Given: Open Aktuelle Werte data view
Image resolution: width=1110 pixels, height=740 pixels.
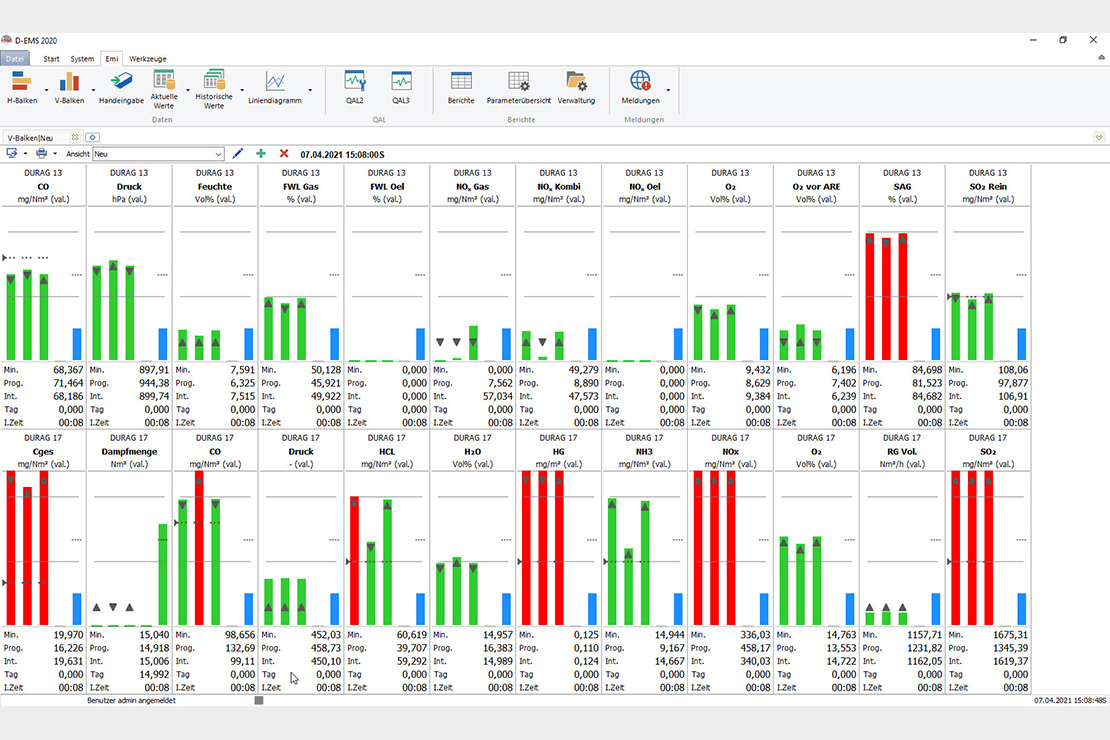Looking at the screenshot, I should click(164, 88).
